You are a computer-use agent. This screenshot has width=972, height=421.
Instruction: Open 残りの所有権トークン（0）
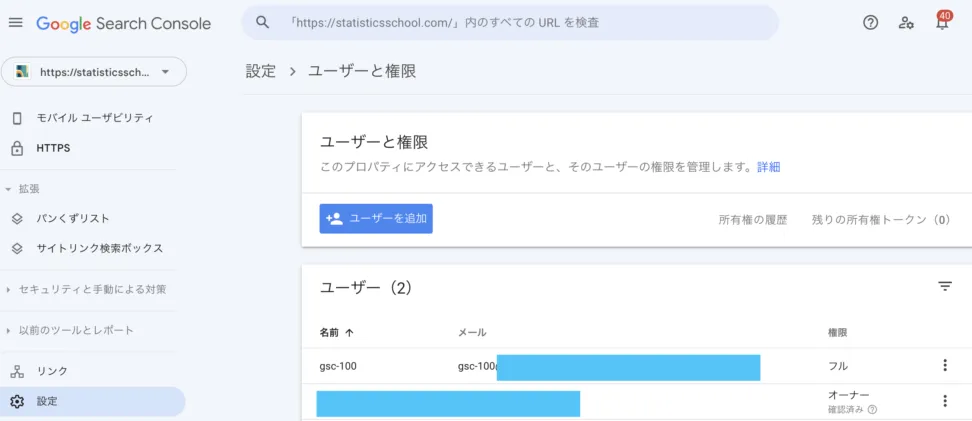881,219
